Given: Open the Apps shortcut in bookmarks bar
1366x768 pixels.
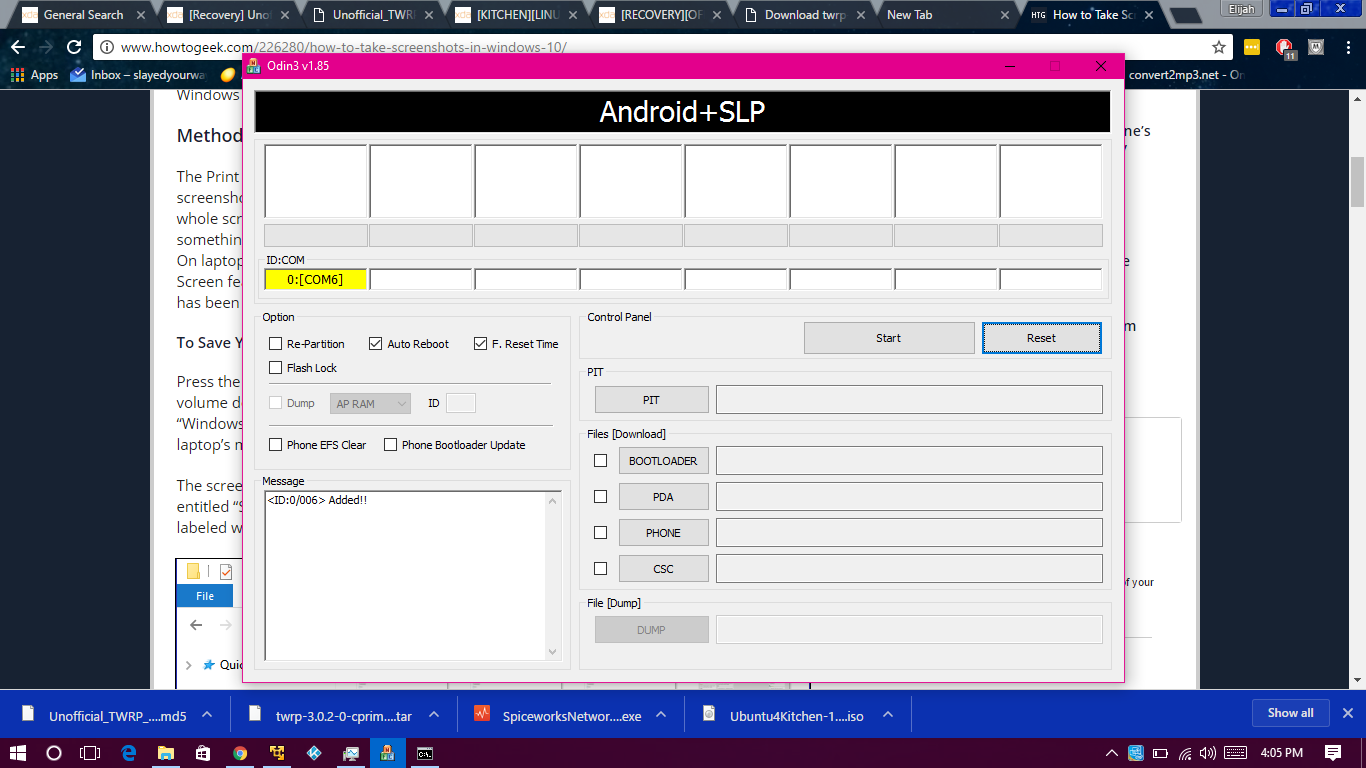Looking at the screenshot, I should click(34, 75).
